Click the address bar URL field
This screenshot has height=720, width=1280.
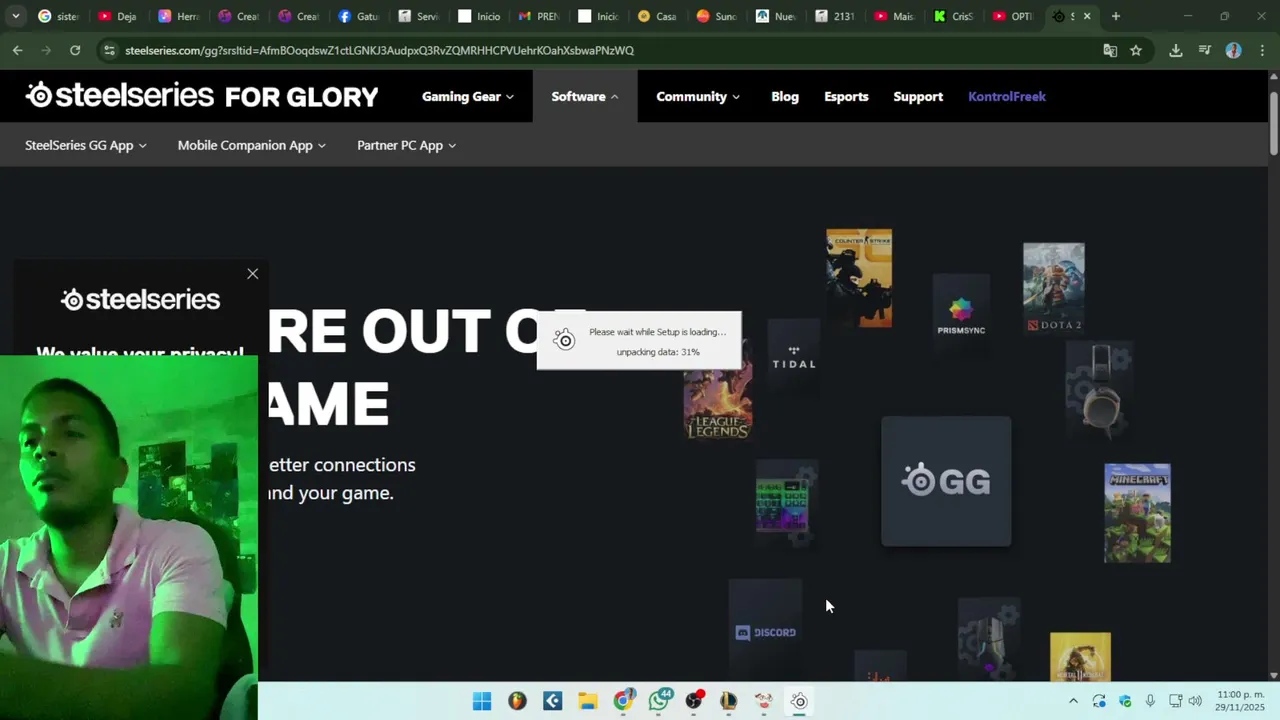(600, 50)
